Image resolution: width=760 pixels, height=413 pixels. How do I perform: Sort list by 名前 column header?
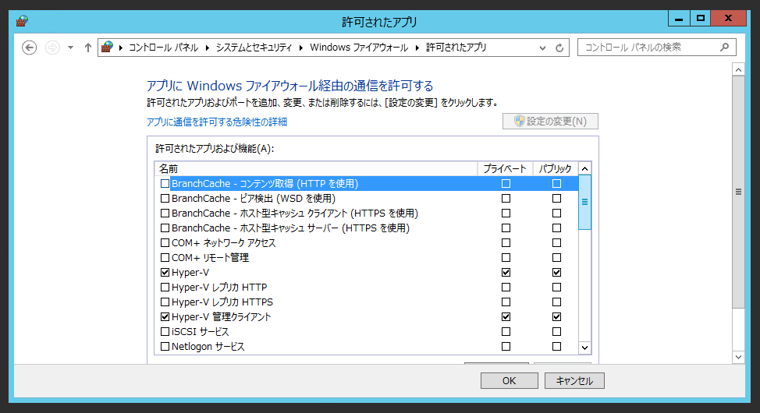[x=316, y=169]
